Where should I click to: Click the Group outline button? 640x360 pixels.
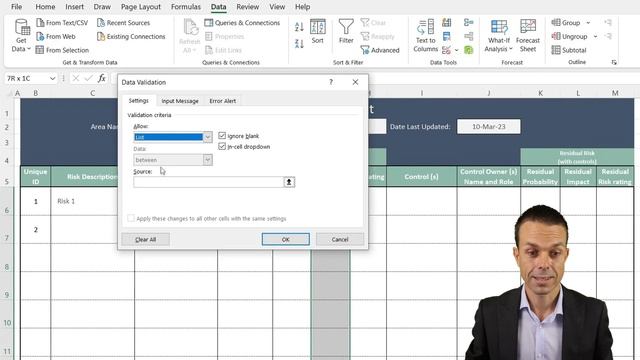566,22
